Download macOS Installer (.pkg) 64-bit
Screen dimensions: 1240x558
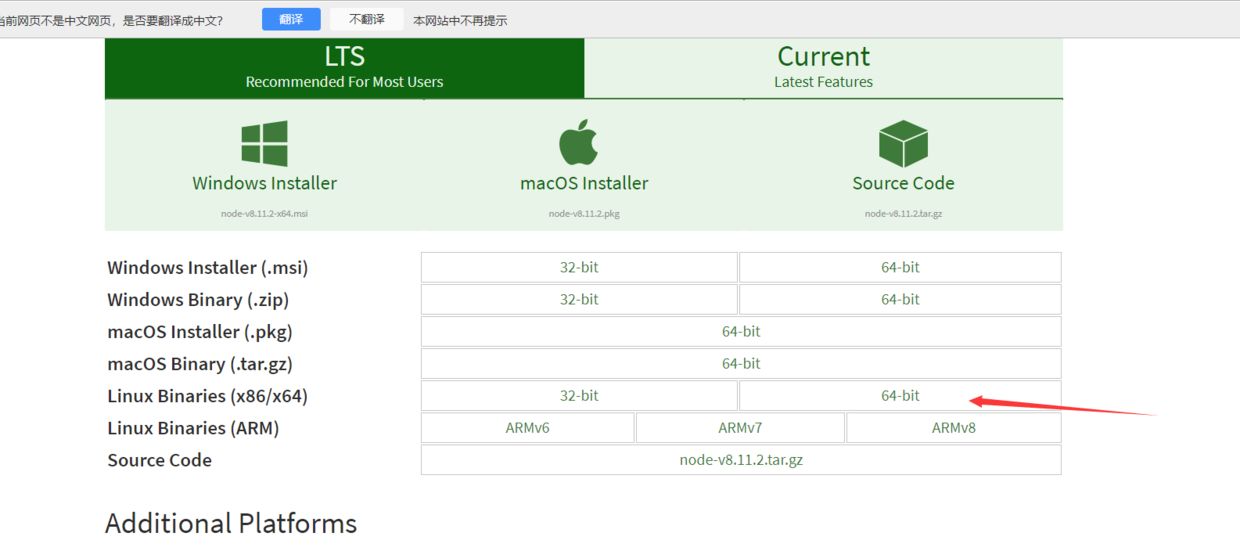tap(741, 331)
